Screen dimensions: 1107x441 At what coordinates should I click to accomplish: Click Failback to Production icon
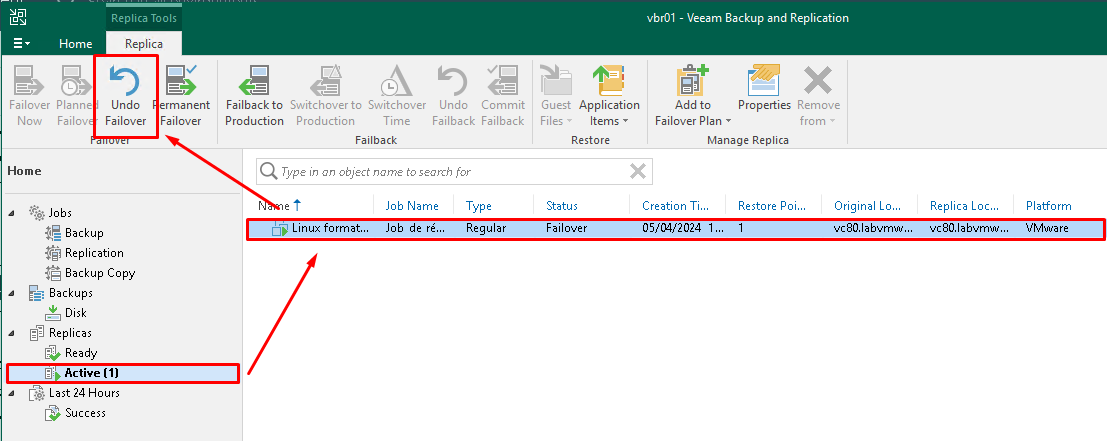point(254,80)
